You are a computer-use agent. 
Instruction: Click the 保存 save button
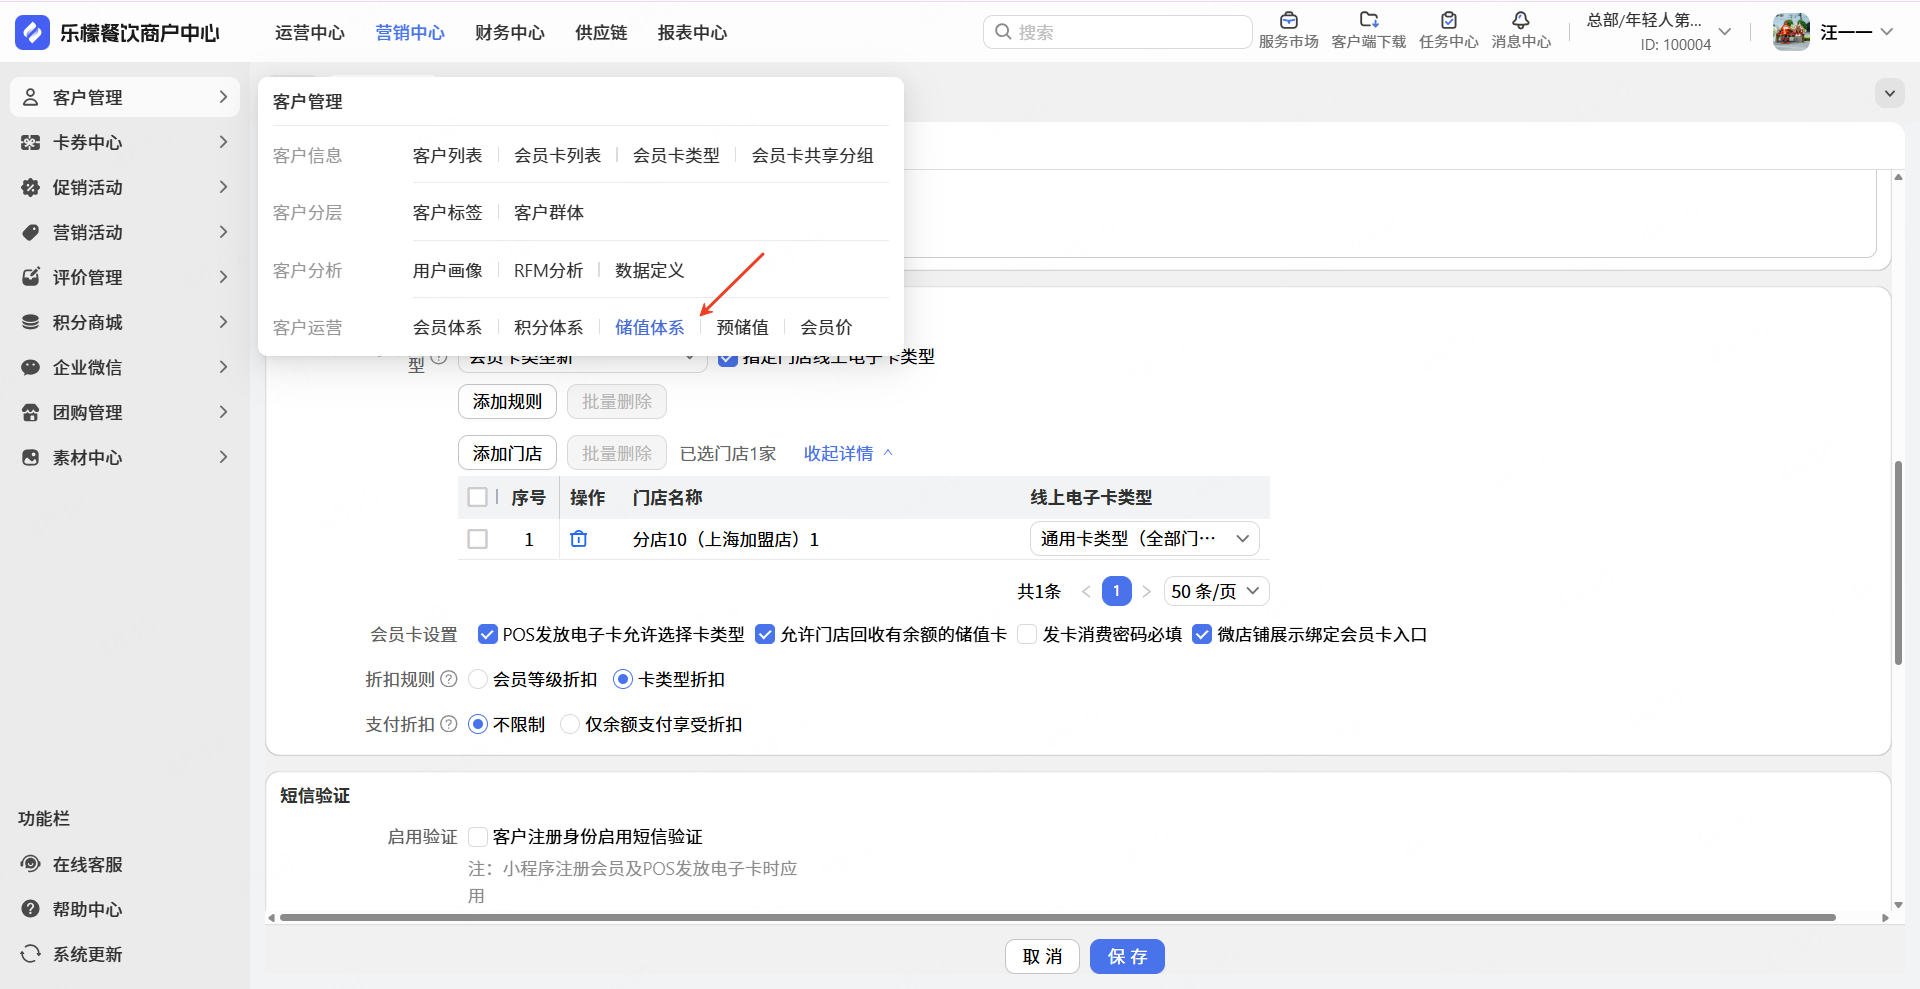(x=1127, y=957)
